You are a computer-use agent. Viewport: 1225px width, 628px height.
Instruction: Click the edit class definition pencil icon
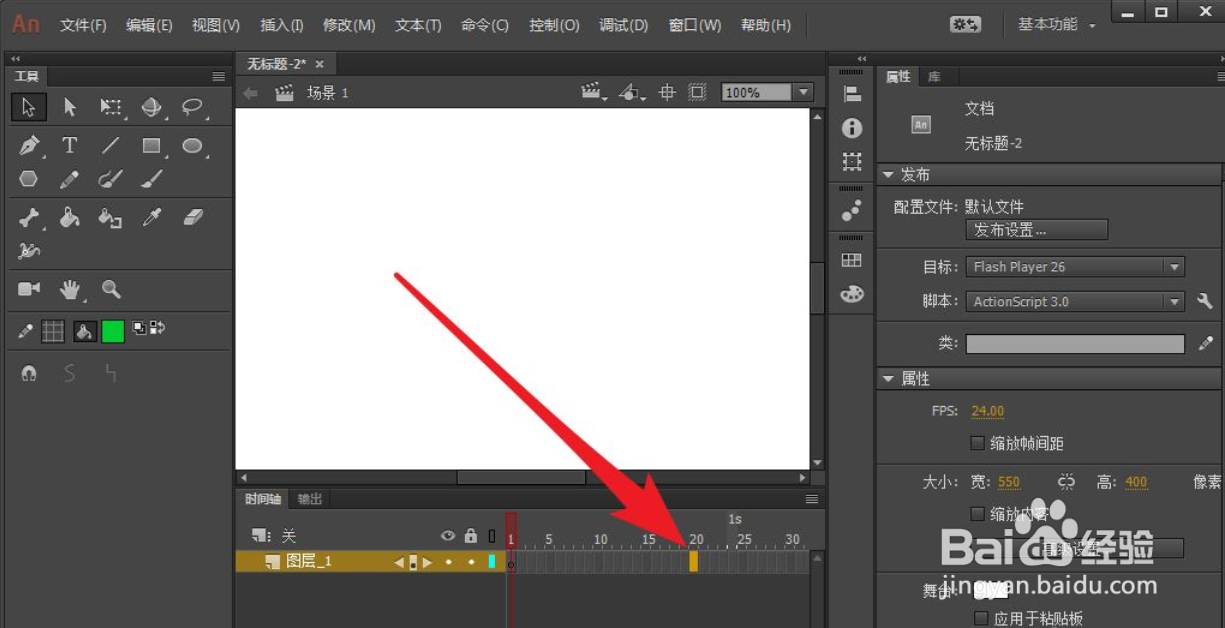pos(1206,343)
